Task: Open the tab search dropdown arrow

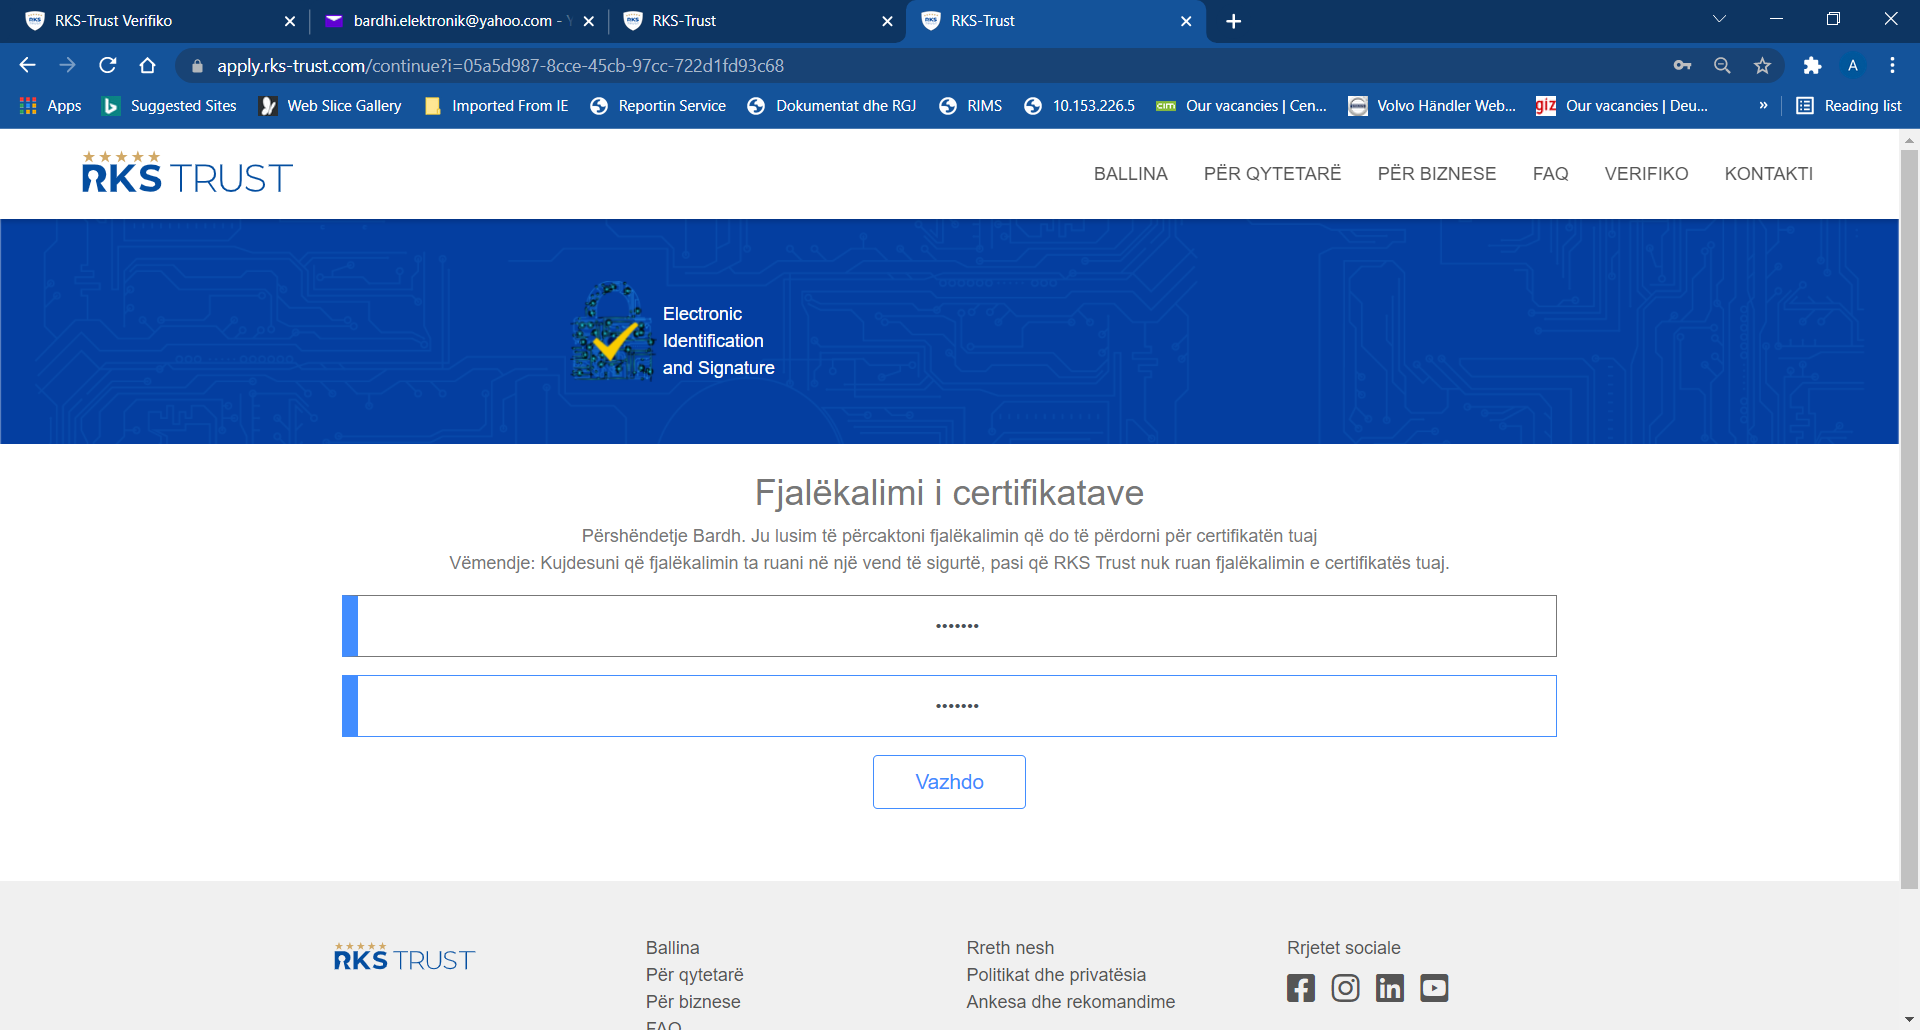Action: (1719, 20)
